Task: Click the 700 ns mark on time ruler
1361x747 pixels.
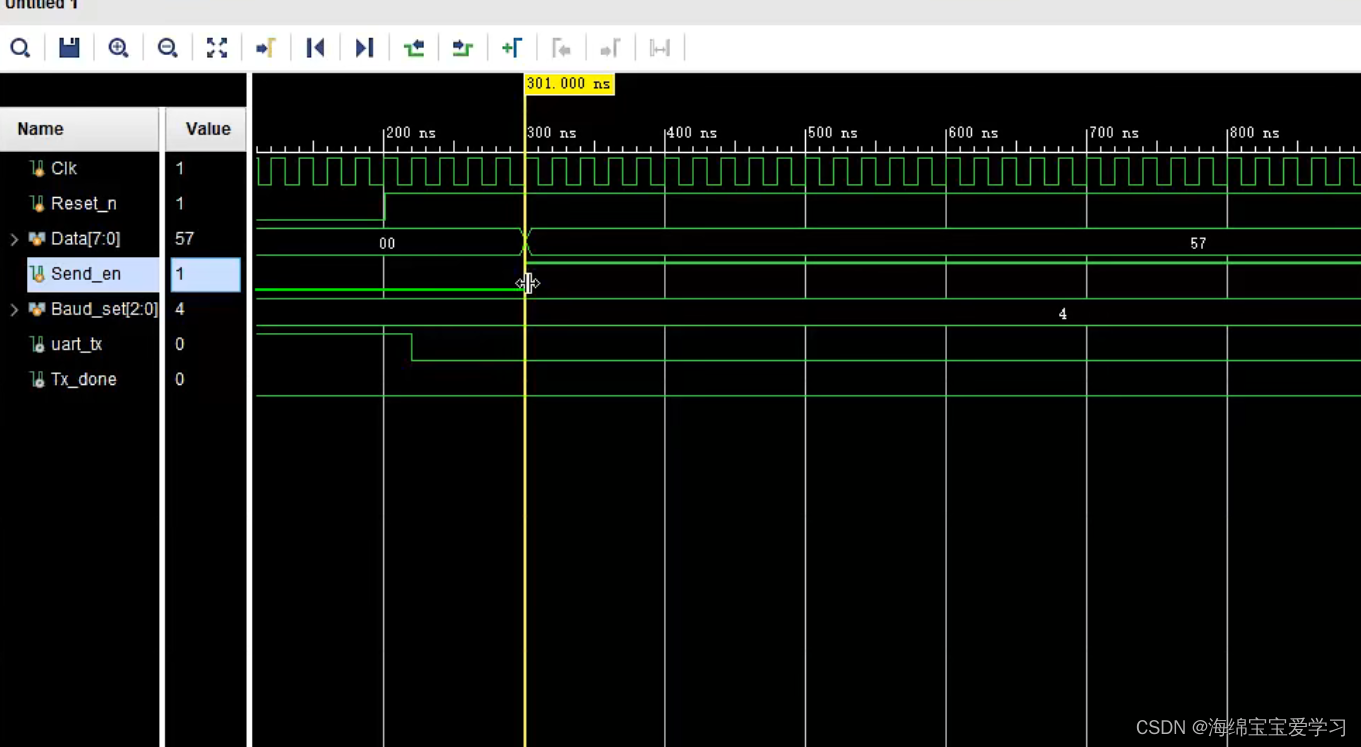Action: pos(1113,133)
